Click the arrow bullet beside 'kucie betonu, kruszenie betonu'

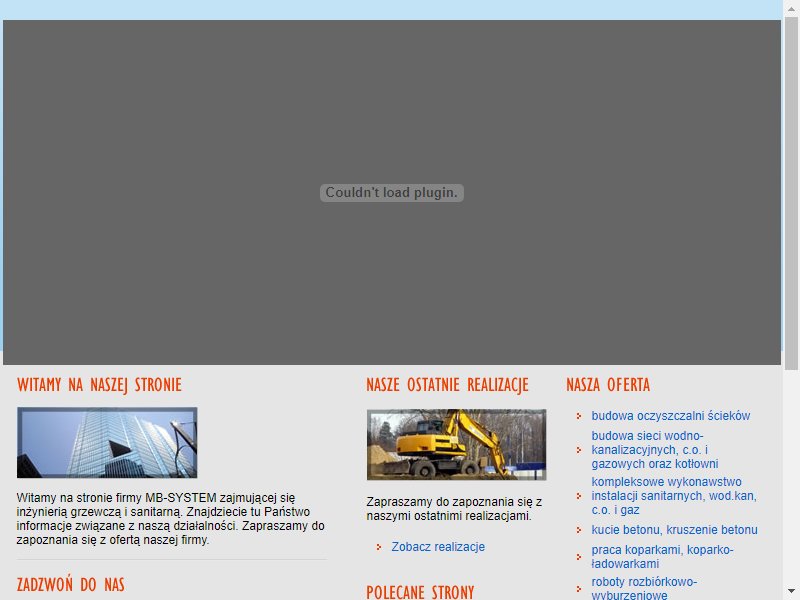pyautogui.click(x=579, y=530)
